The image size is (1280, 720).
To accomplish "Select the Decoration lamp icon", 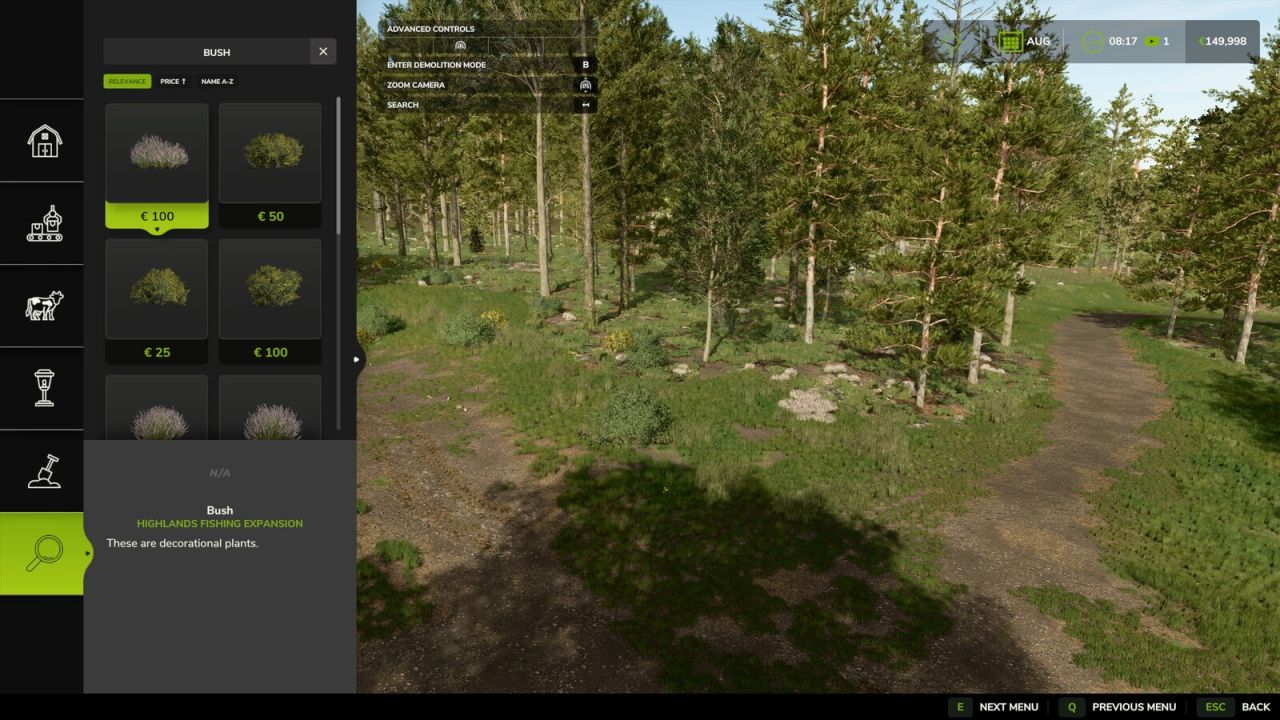I will (41, 390).
